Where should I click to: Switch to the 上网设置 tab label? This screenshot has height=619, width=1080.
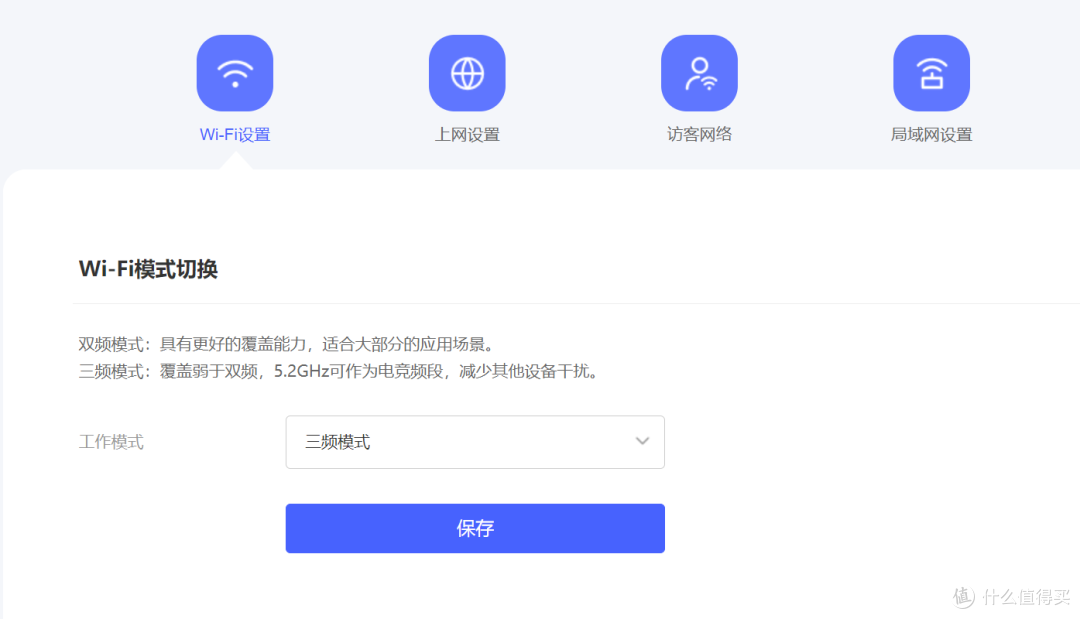point(467,134)
